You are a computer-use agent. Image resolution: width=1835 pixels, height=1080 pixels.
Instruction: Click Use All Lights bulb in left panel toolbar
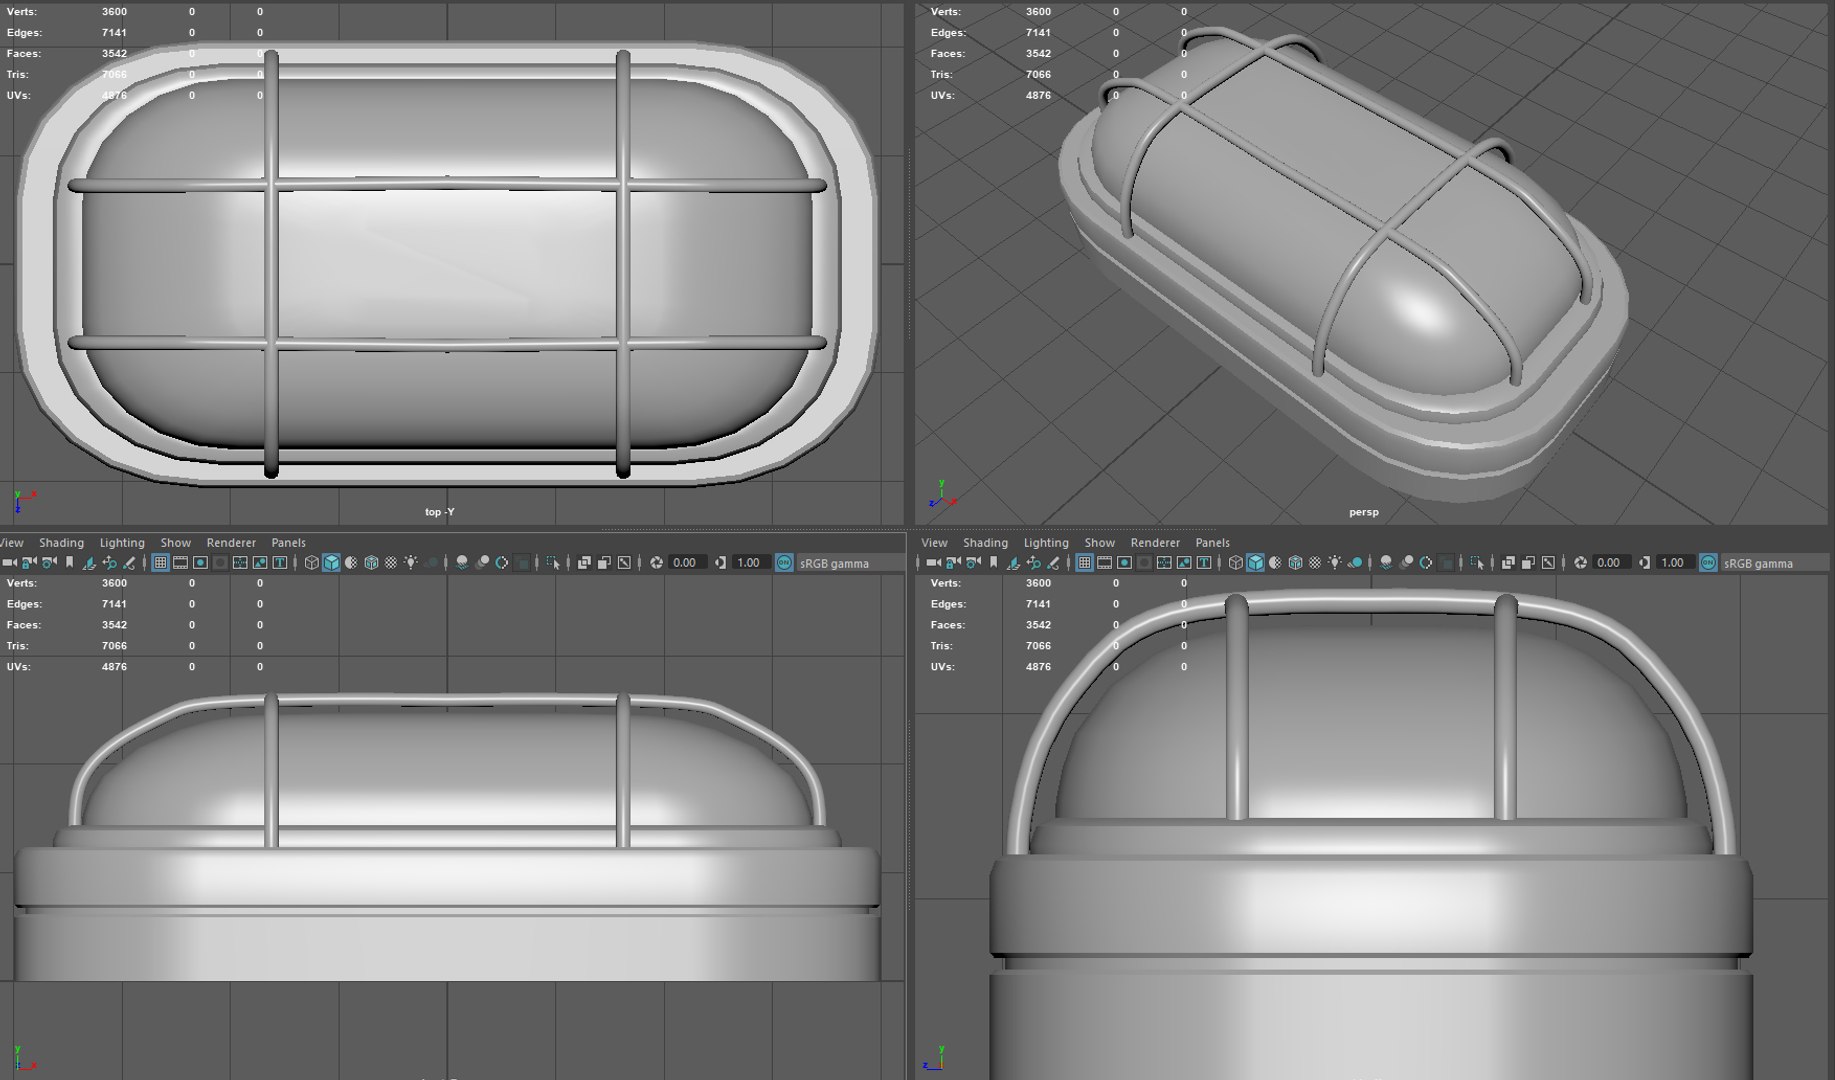pyautogui.click(x=410, y=563)
